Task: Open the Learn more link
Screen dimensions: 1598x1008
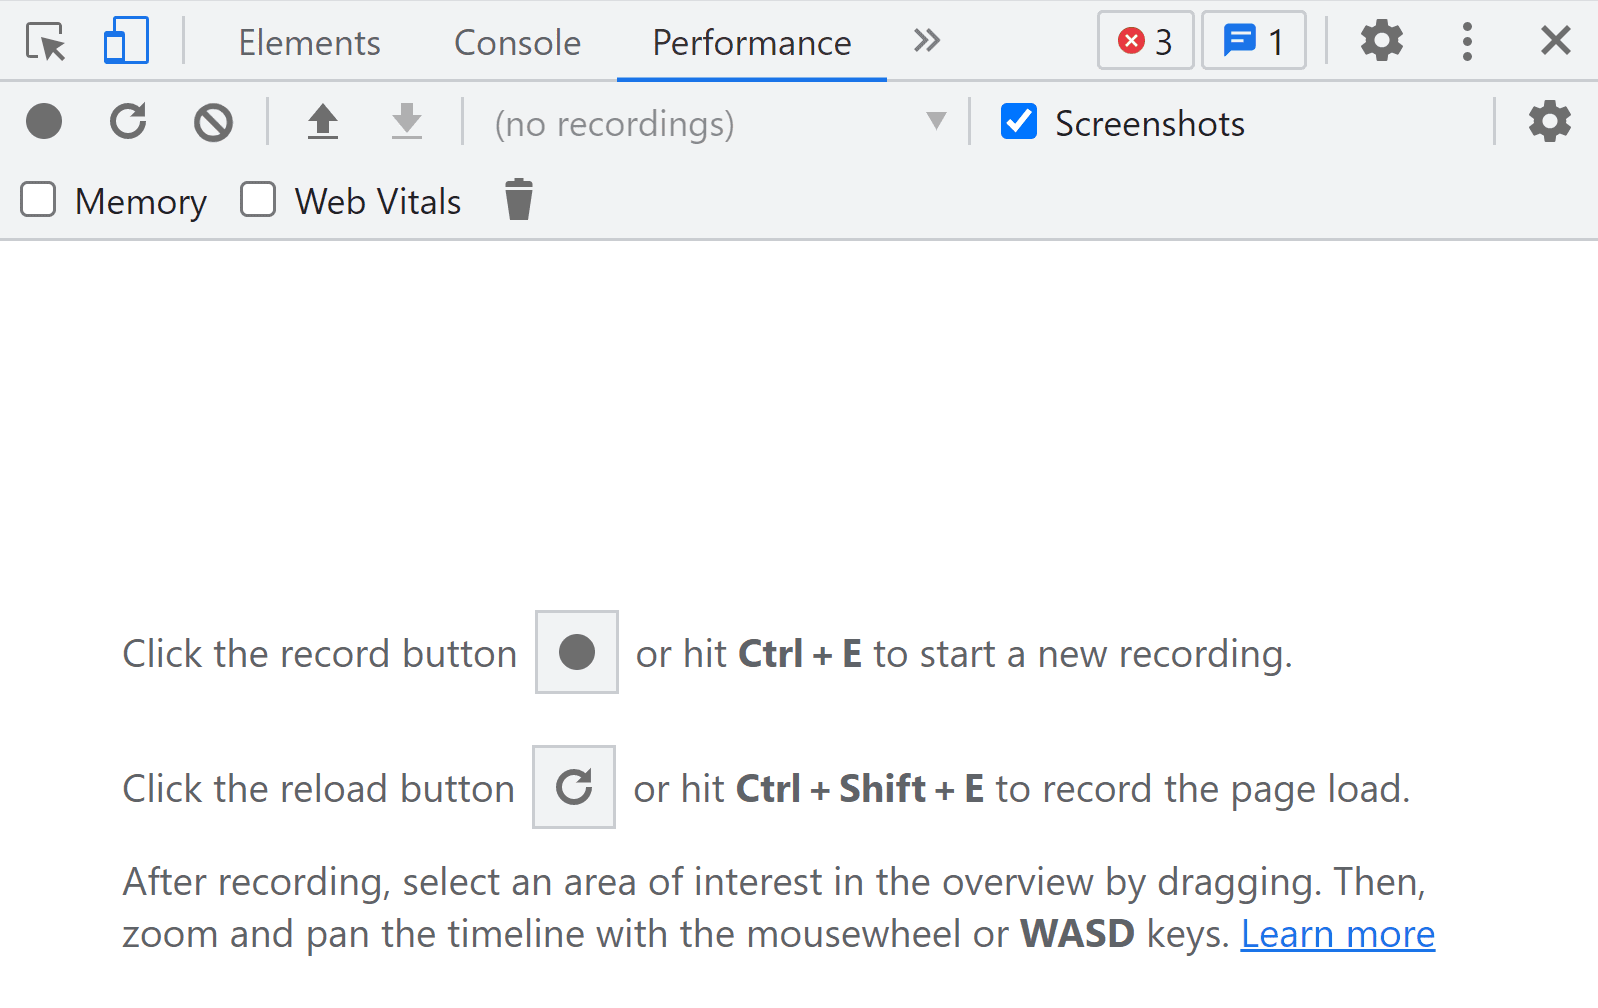Action: point(1338,933)
